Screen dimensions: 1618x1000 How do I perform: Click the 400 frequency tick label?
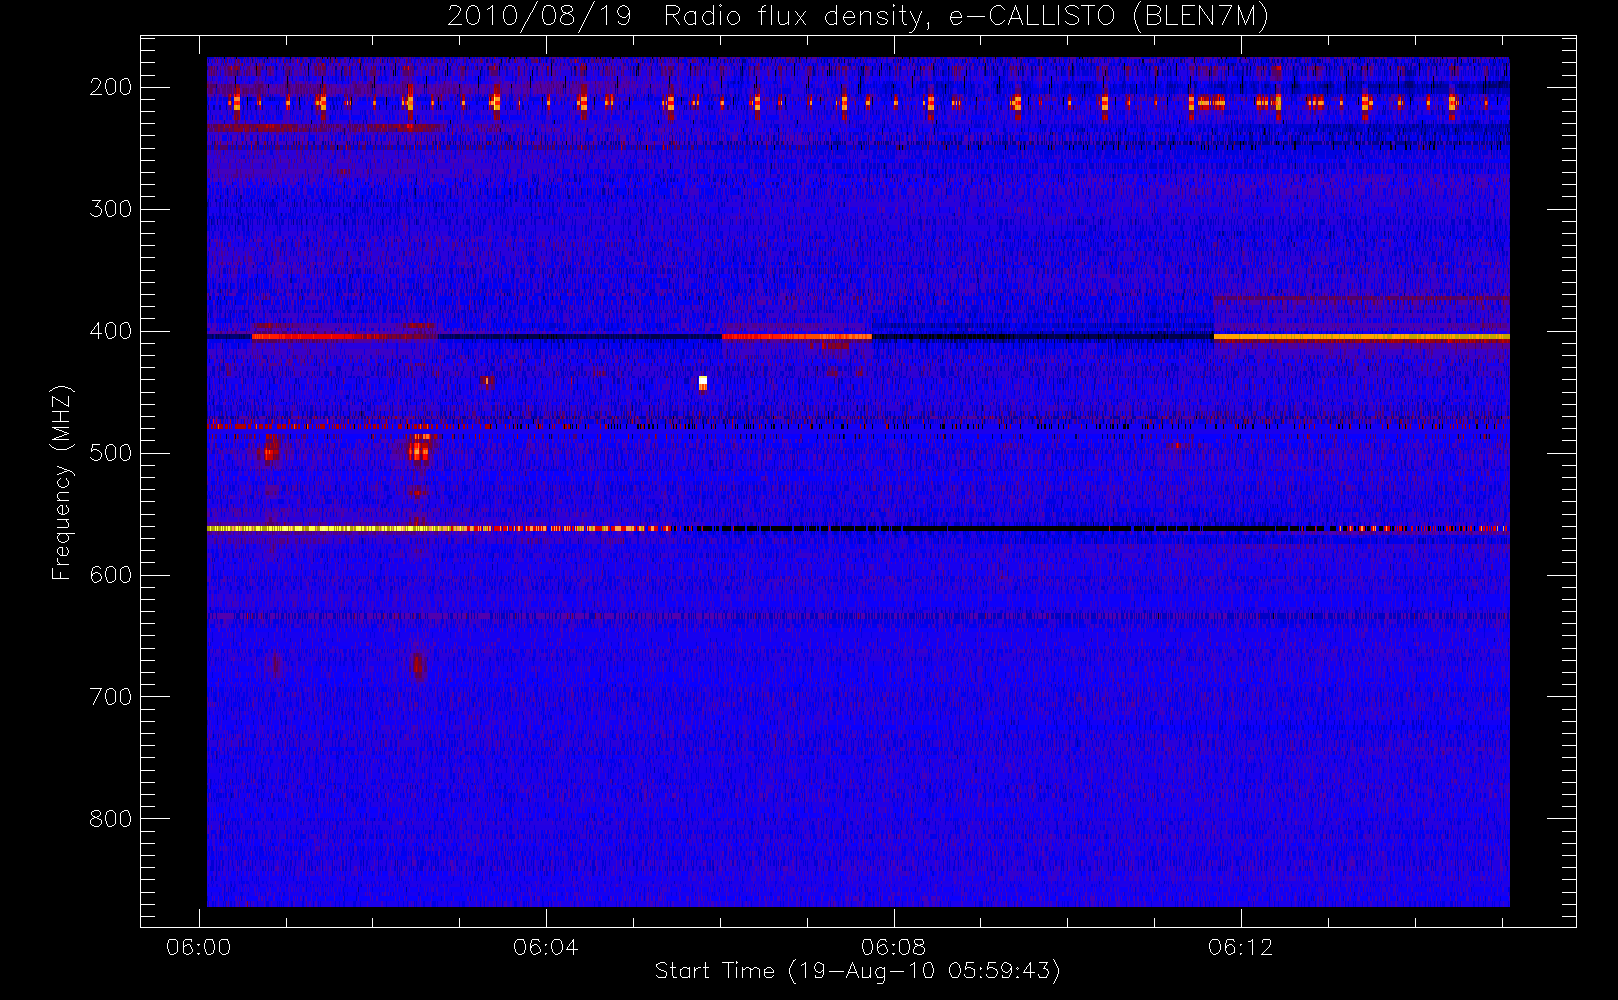click(x=111, y=331)
